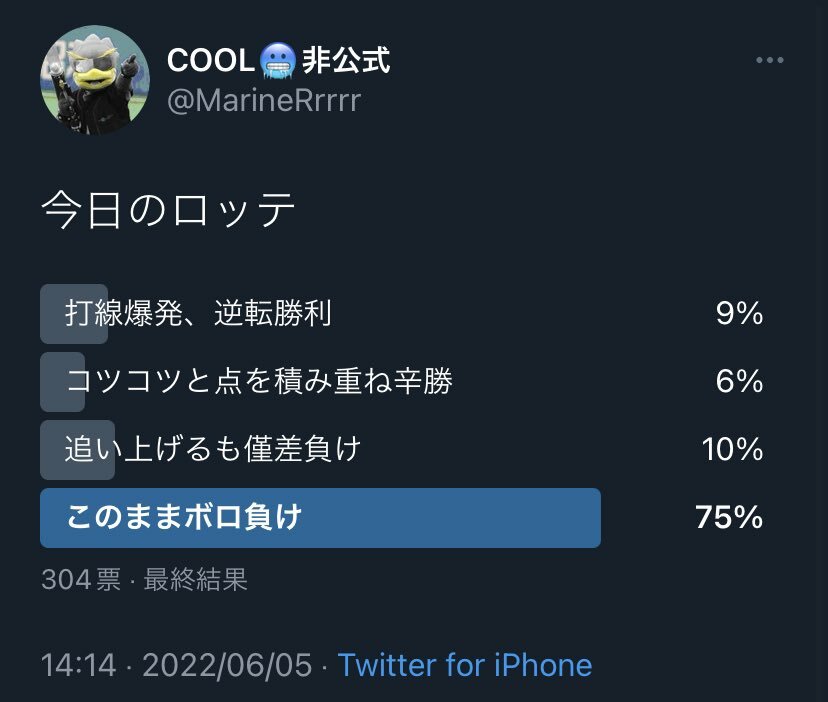Open the three-dot more options menu
Image resolution: width=828 pixels, height=702 pixels.
769,61
